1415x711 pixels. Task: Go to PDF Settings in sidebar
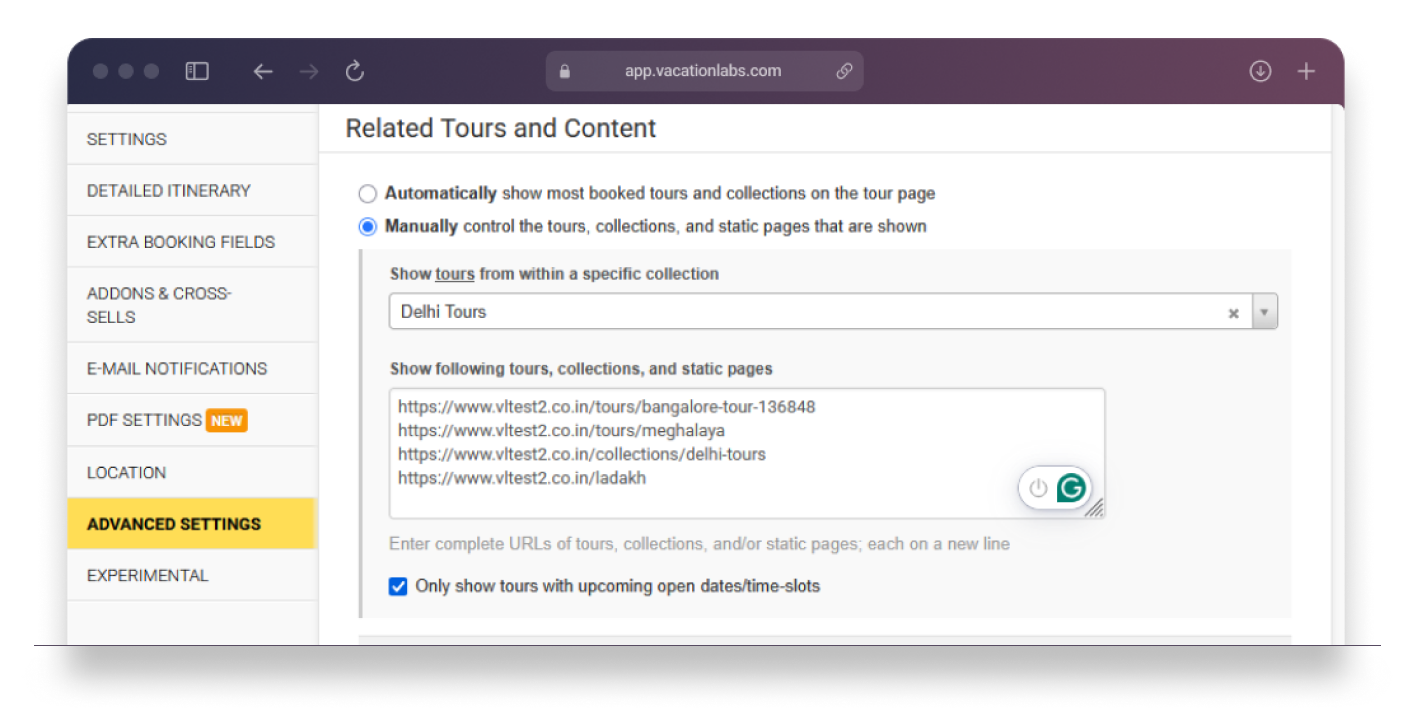[145, 420]
